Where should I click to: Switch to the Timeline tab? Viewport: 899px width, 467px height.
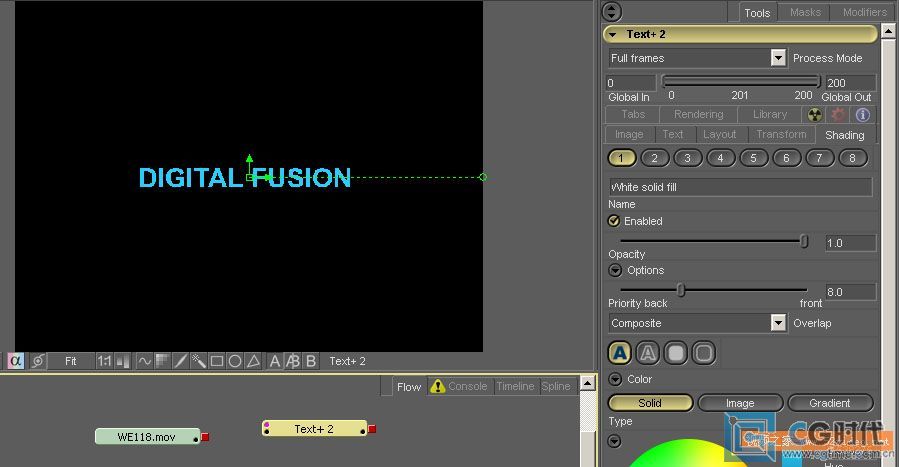(515, 386)
